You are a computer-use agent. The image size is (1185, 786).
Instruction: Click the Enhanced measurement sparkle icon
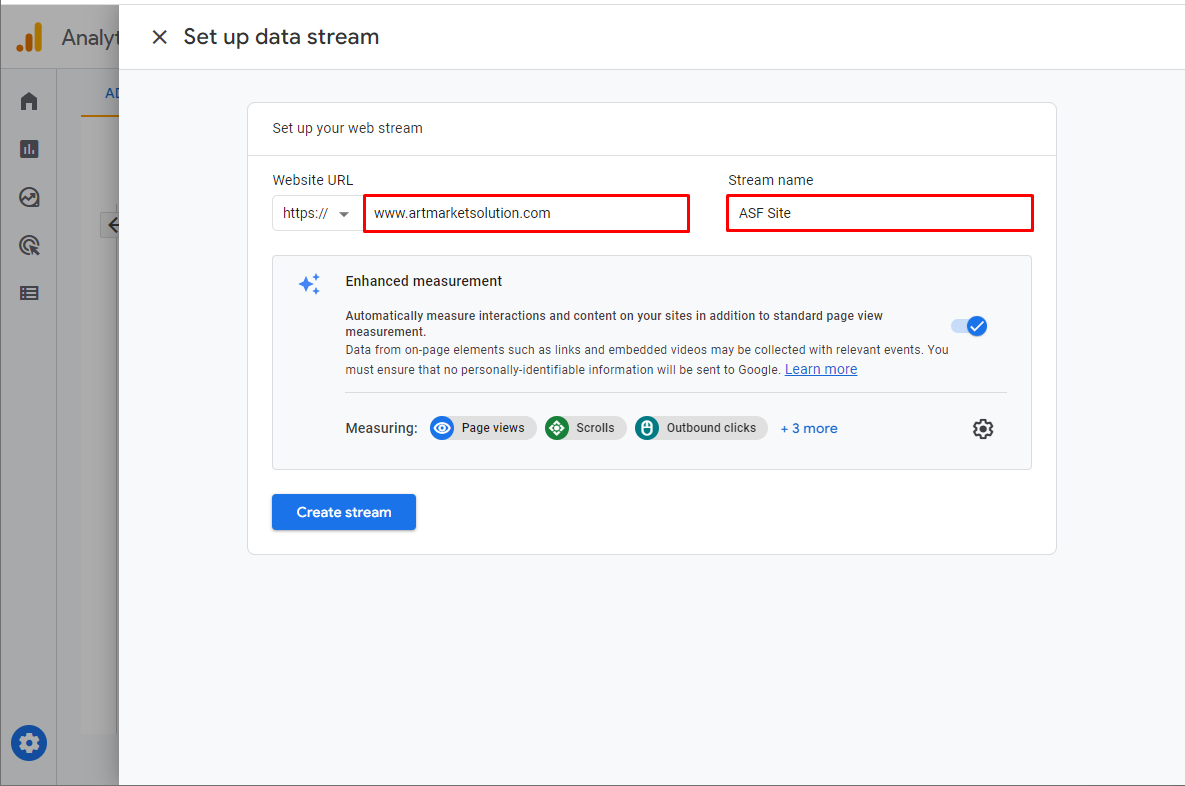[309, 284]
